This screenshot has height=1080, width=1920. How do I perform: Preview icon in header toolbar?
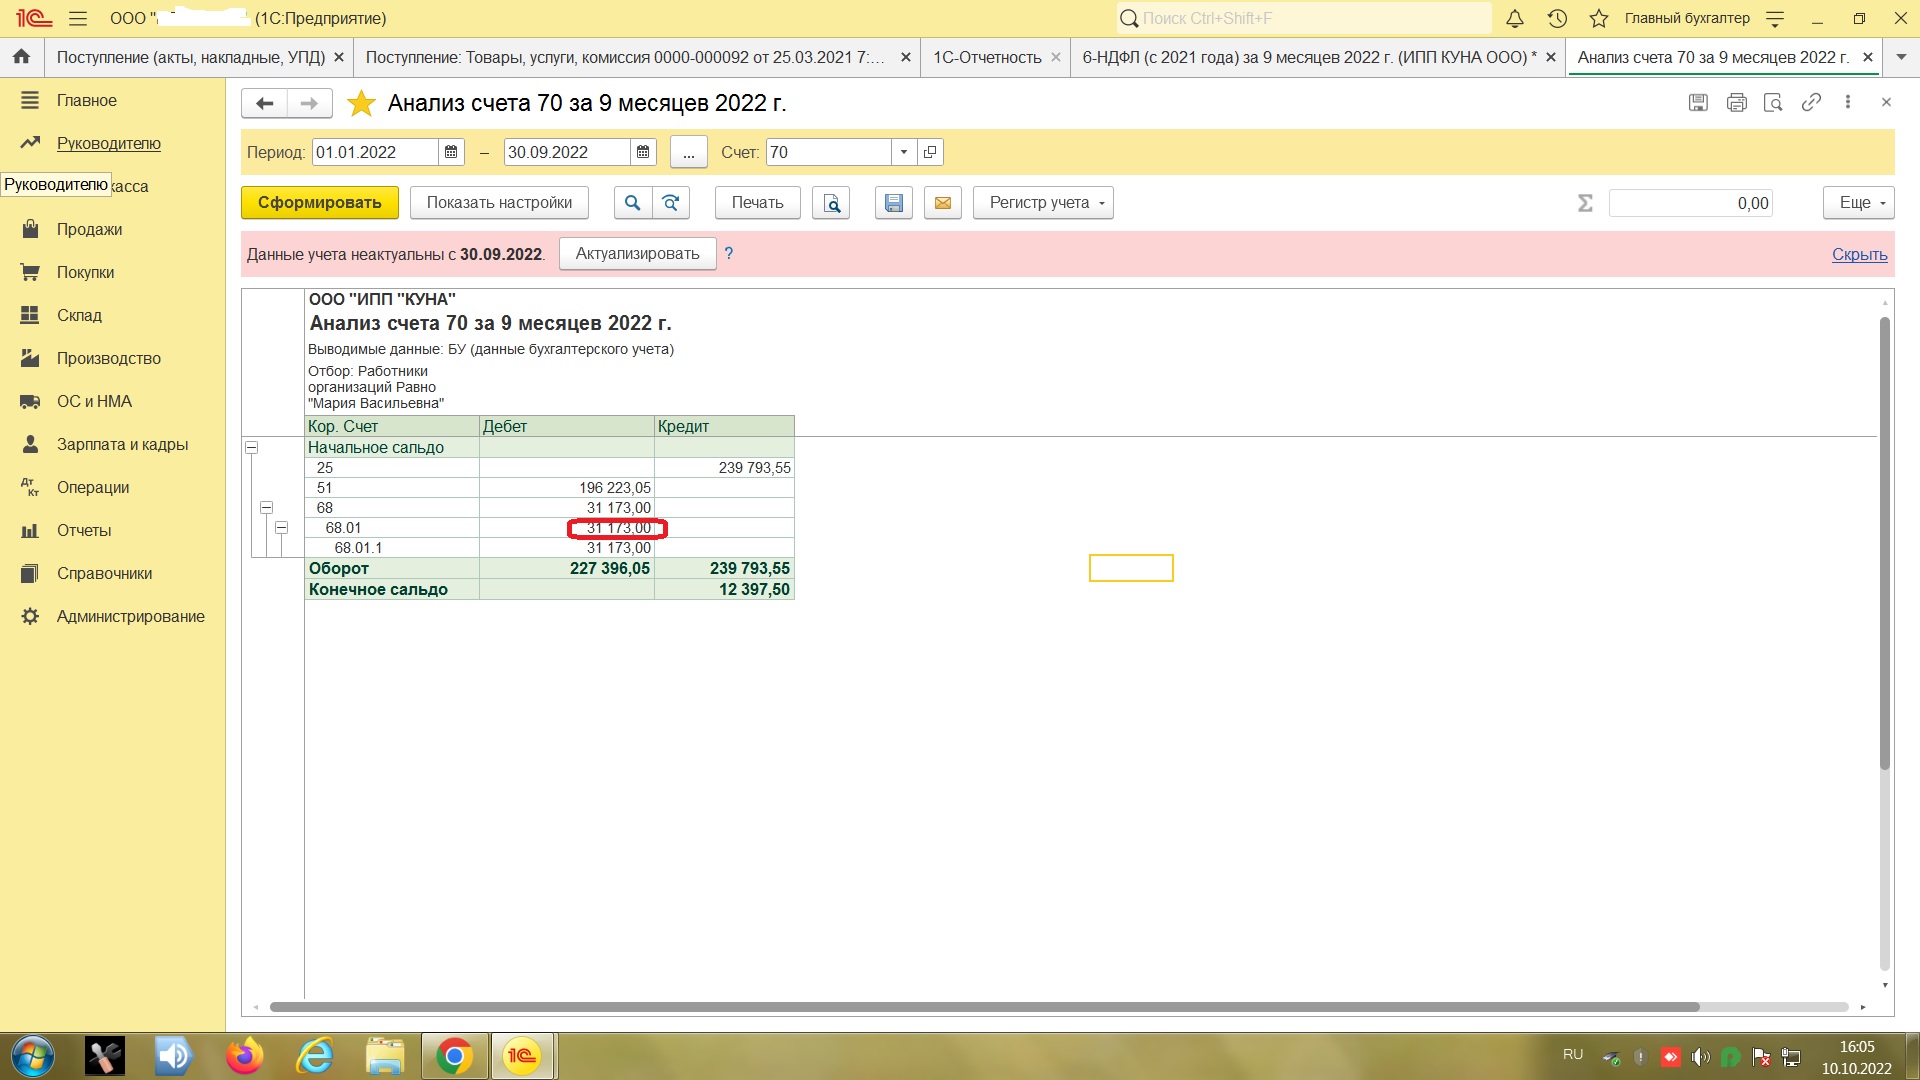point(1773,102)
